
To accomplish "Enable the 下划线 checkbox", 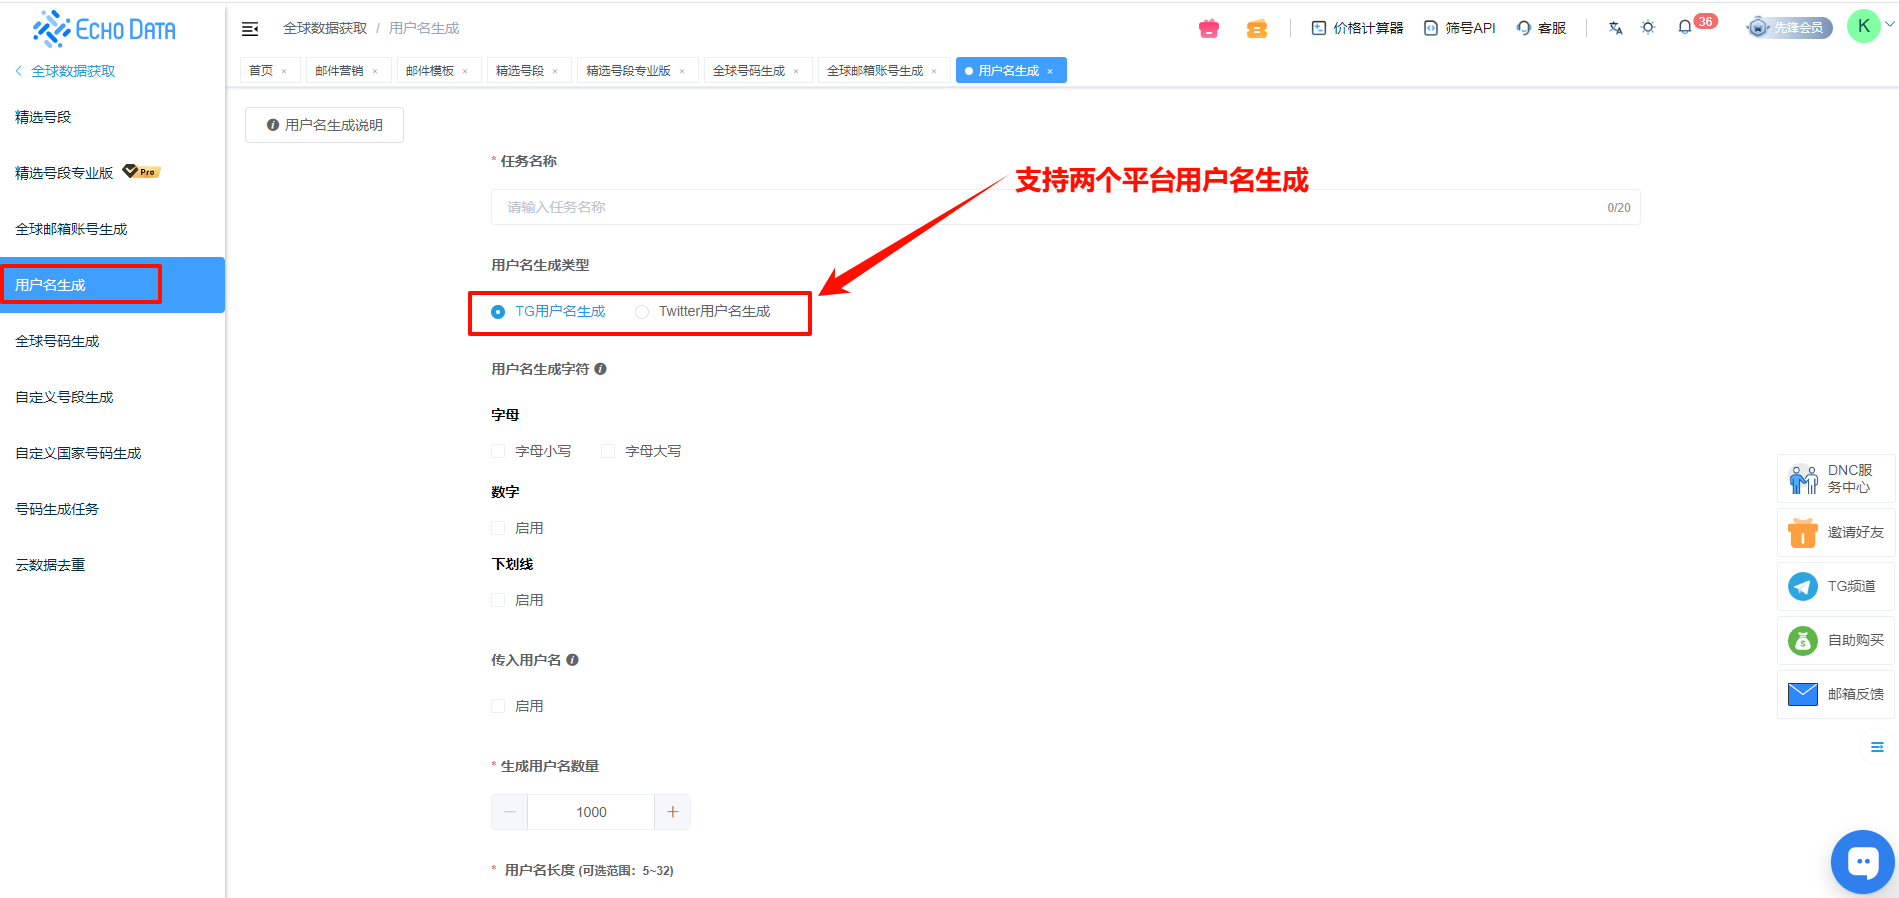I will click(498, 600).
